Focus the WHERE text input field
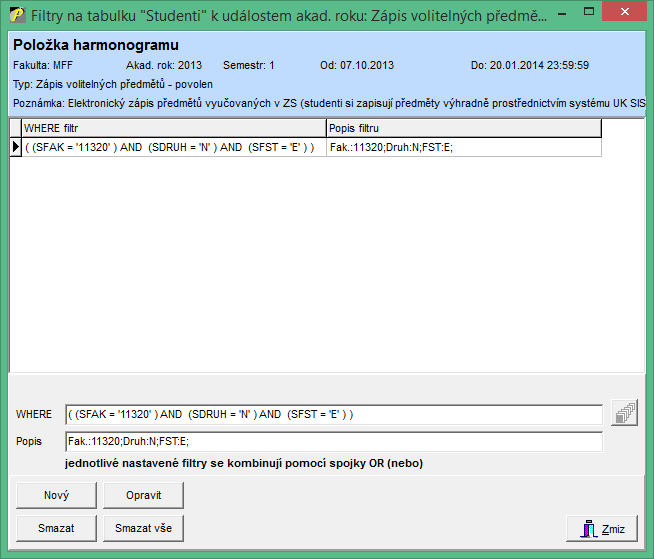 tap(333, 414)
